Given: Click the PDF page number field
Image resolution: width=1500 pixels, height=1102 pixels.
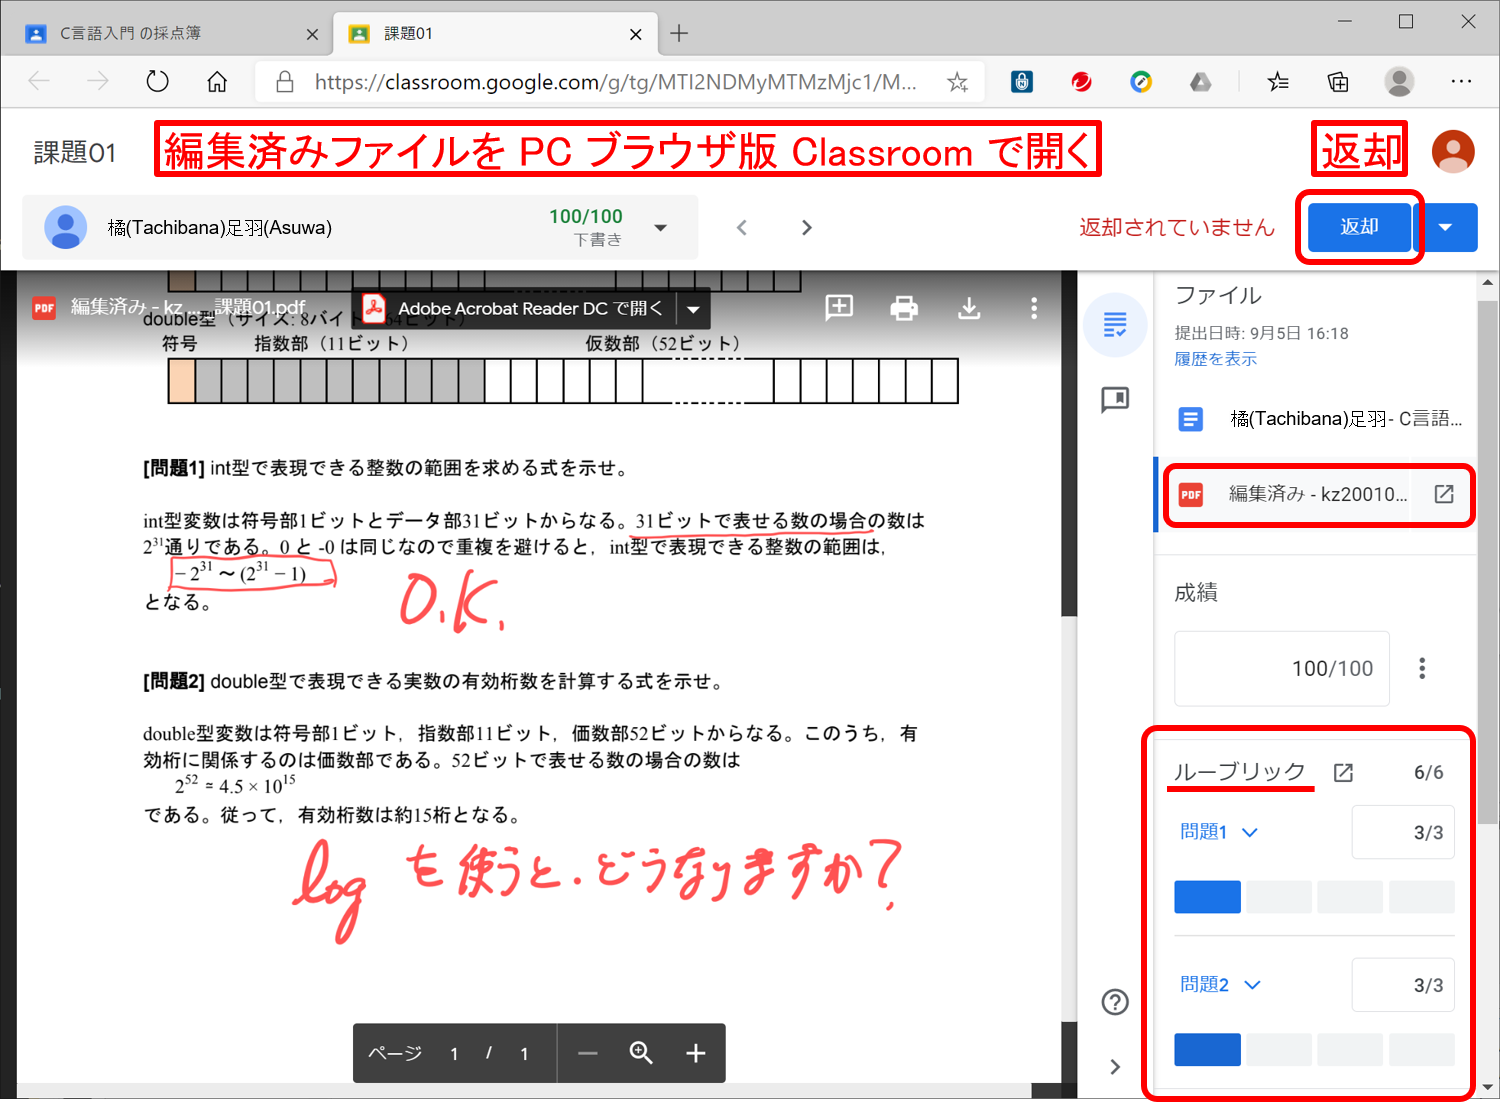Looking at the screenshot, I should [x=454, y=1054].
